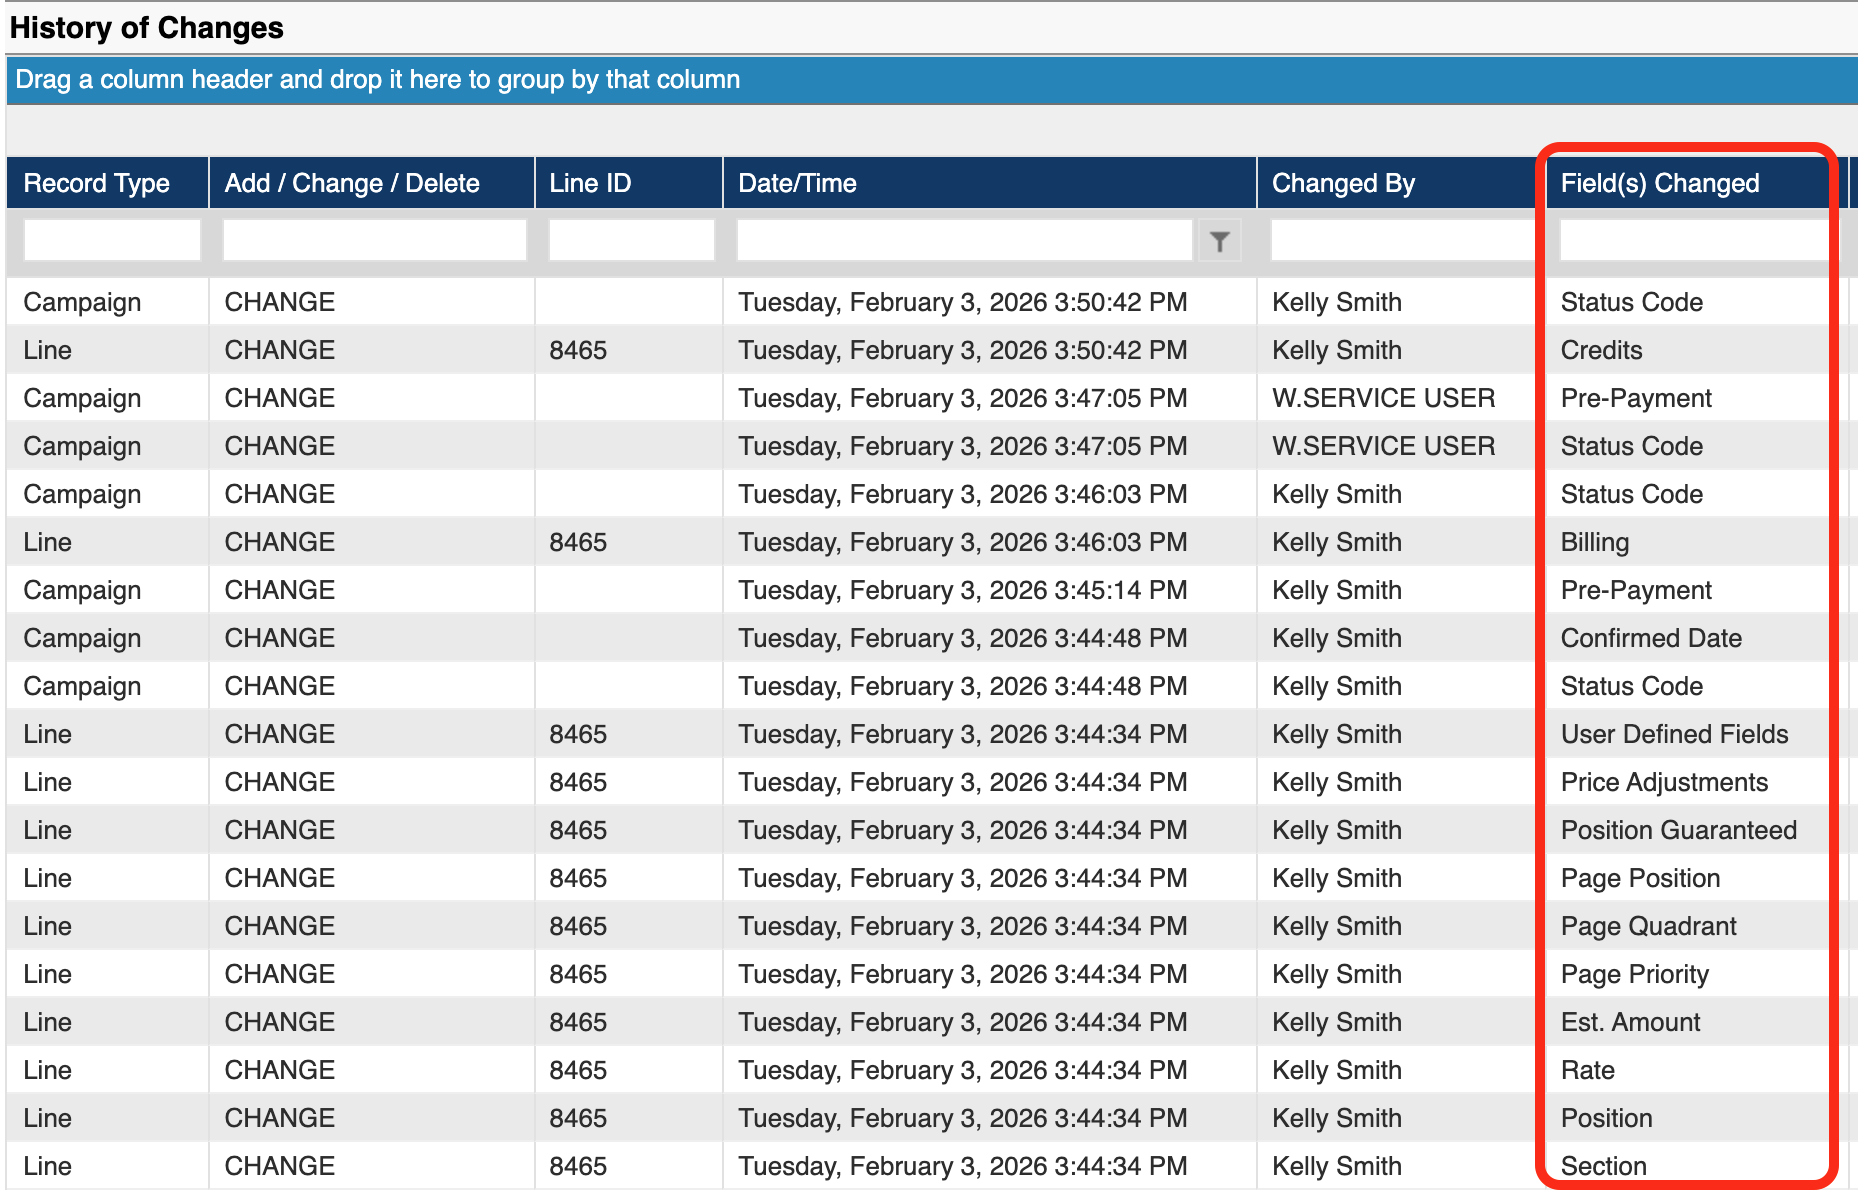Click the Date/Time filter funnel icon
The height and width of the screenshot is (1190, 1858).
tap(1219, 241)
